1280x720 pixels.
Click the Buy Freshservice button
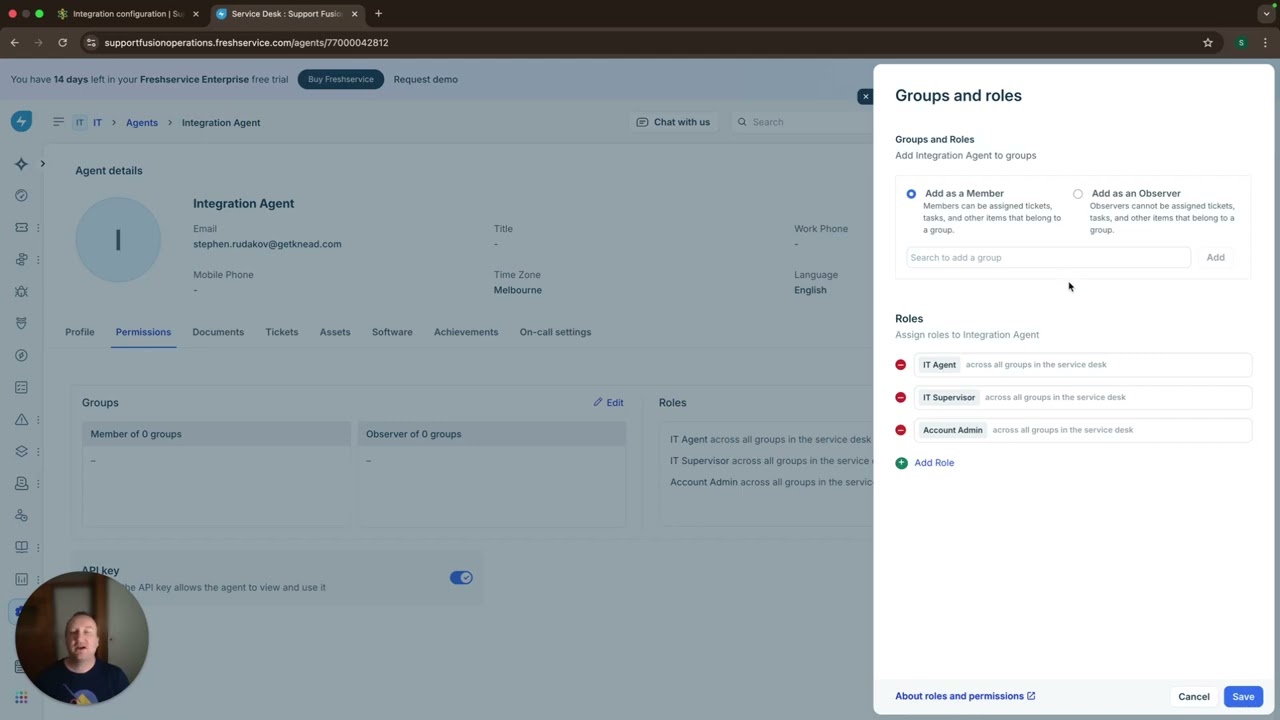point(341,79)
